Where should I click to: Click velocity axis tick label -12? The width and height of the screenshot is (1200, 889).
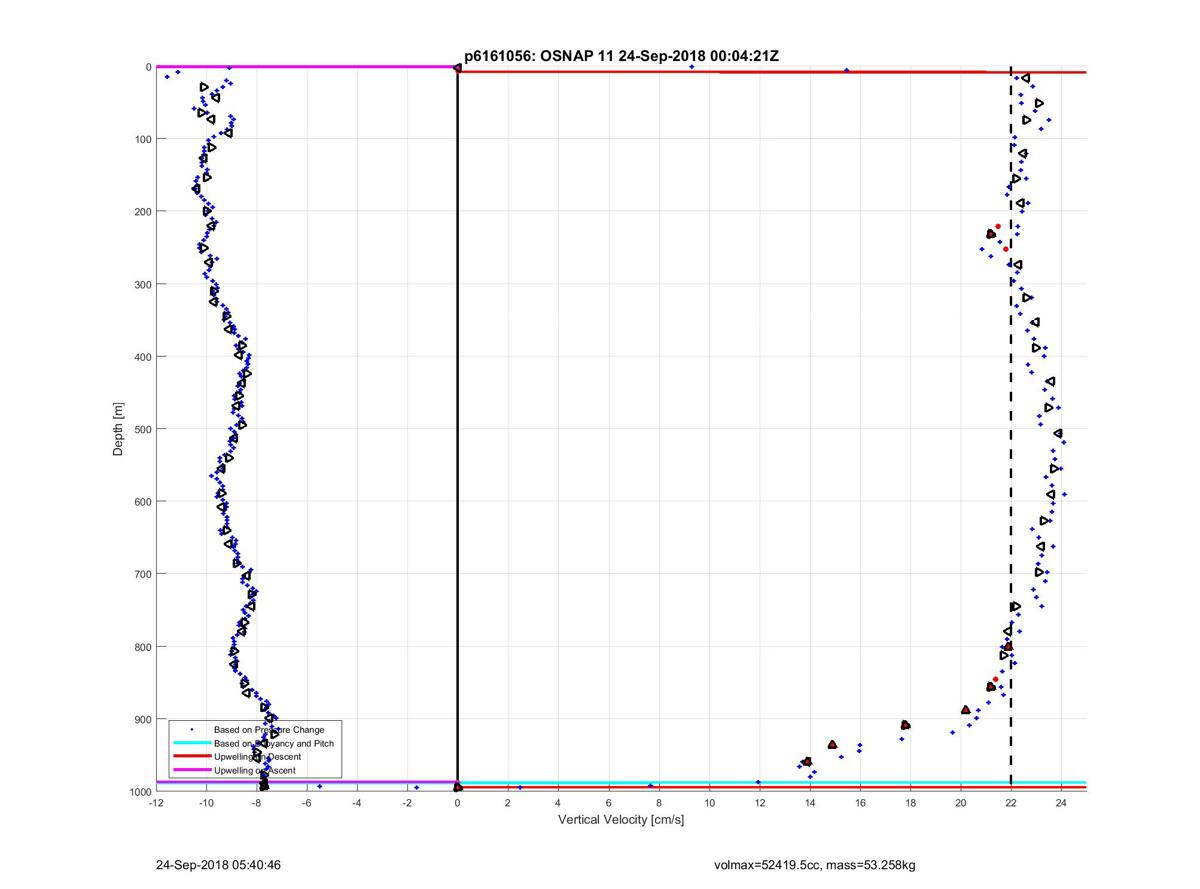click(155, 803)
